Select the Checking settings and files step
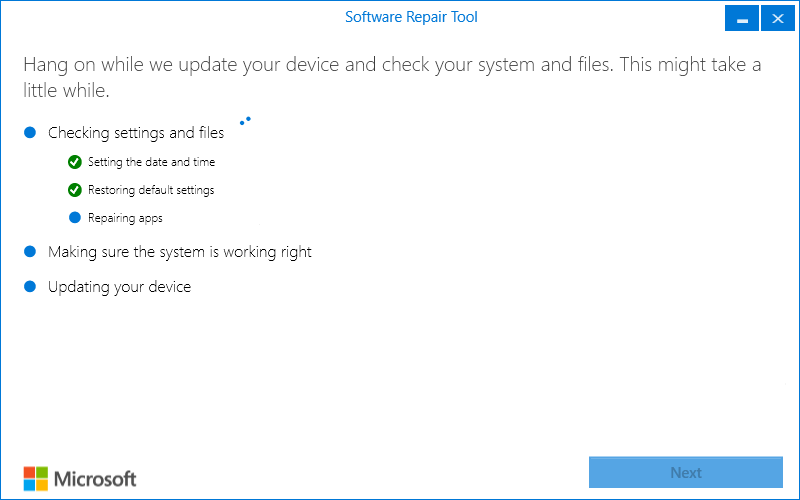Screen dimensions: 800x500 136,133
